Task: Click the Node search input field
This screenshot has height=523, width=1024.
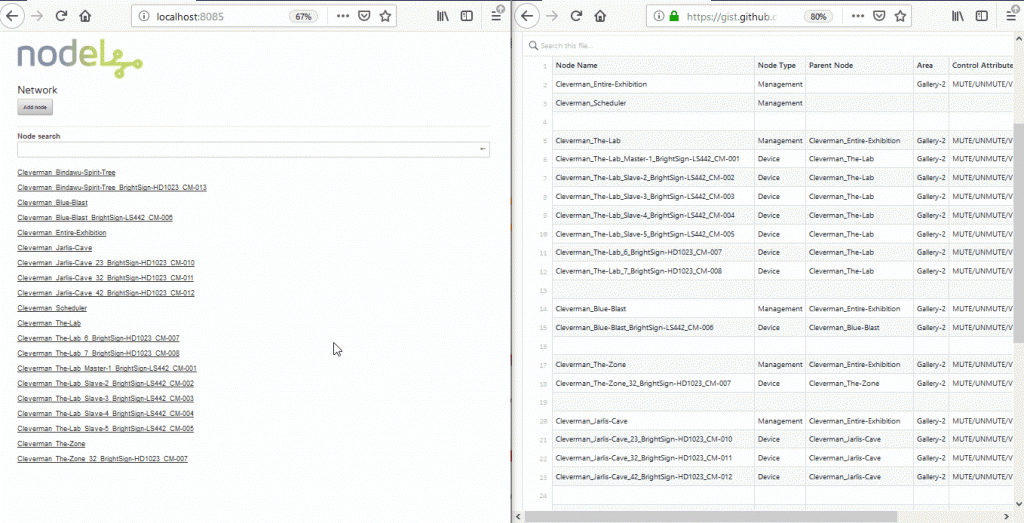Action: pyautogui.click(x=245, y=150)
